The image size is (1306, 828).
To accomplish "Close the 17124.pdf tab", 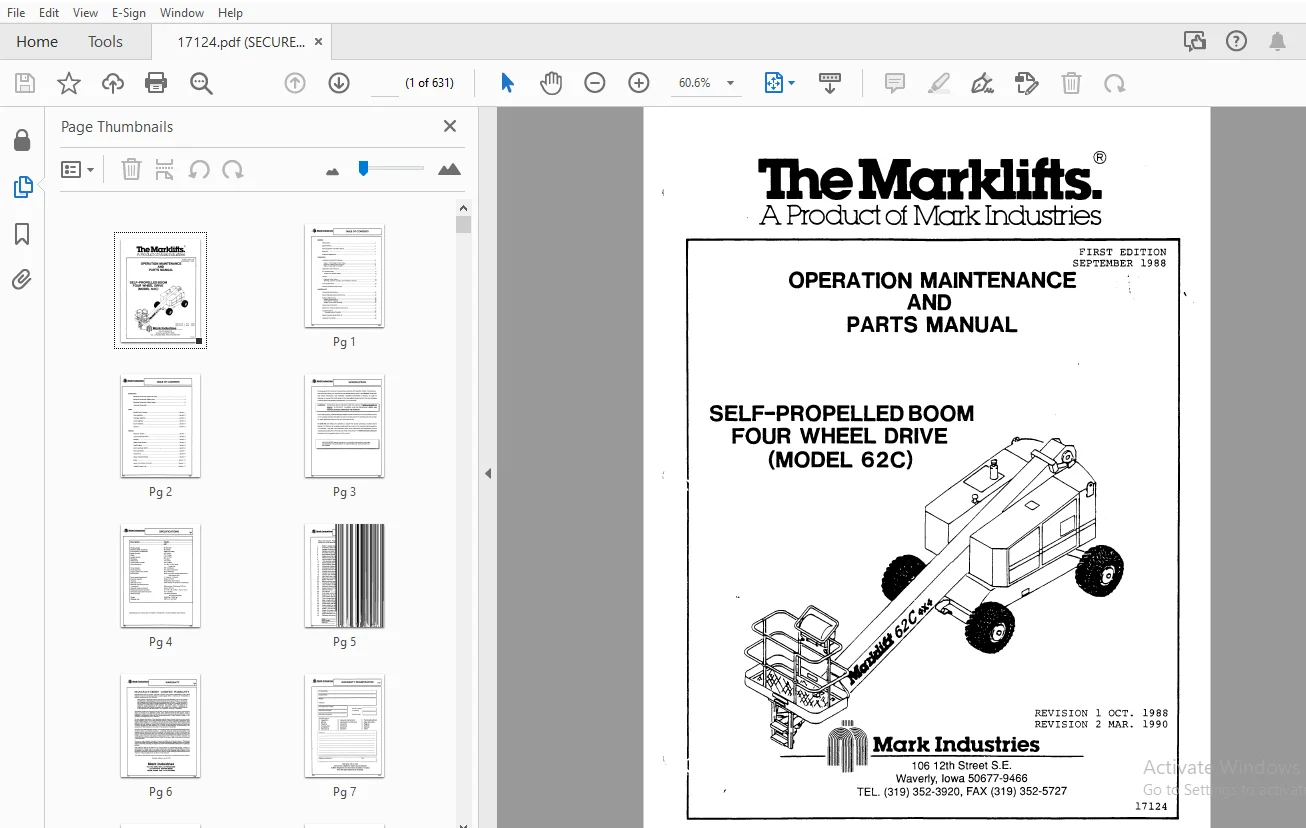I will point(319,41).
